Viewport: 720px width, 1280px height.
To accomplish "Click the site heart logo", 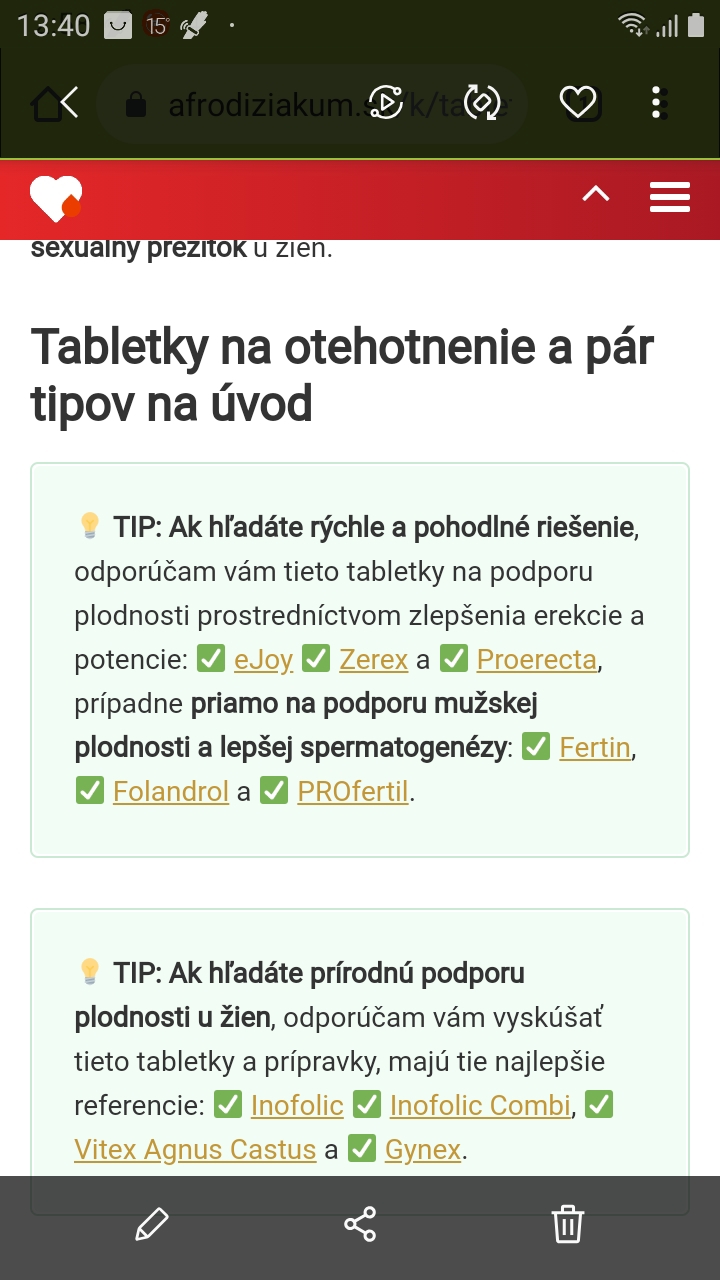I will coord(56,198).
